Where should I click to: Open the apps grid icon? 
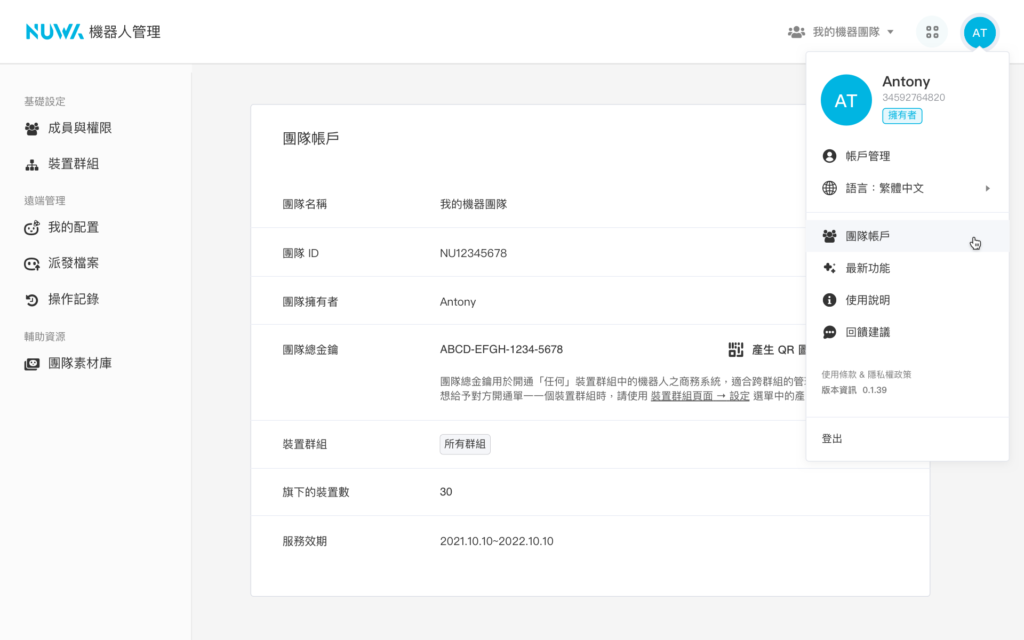click(x=932, y=32)
